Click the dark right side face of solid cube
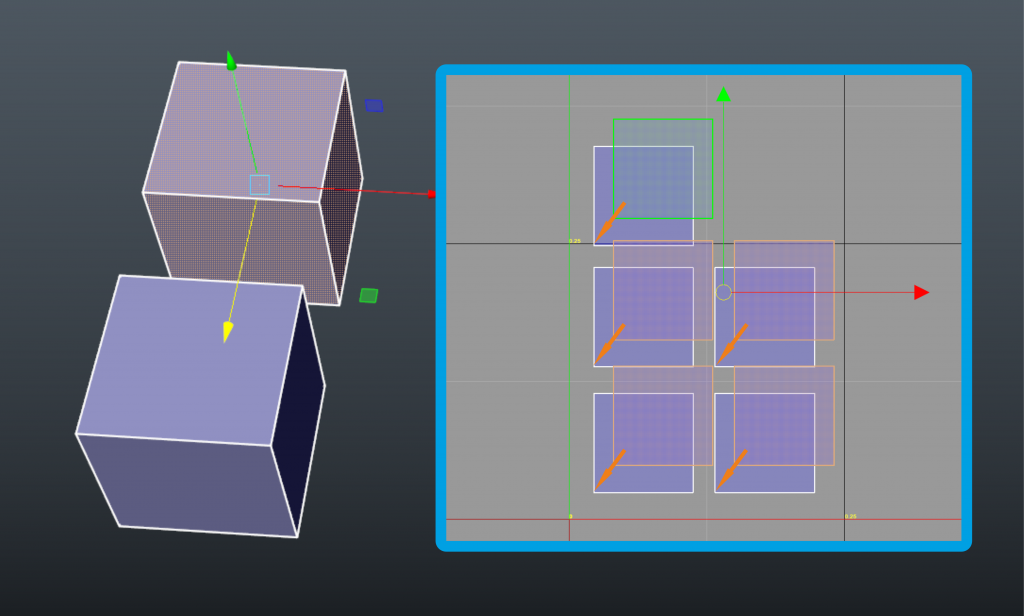The width and height of the screenshot is (1024, 616). 298,412
